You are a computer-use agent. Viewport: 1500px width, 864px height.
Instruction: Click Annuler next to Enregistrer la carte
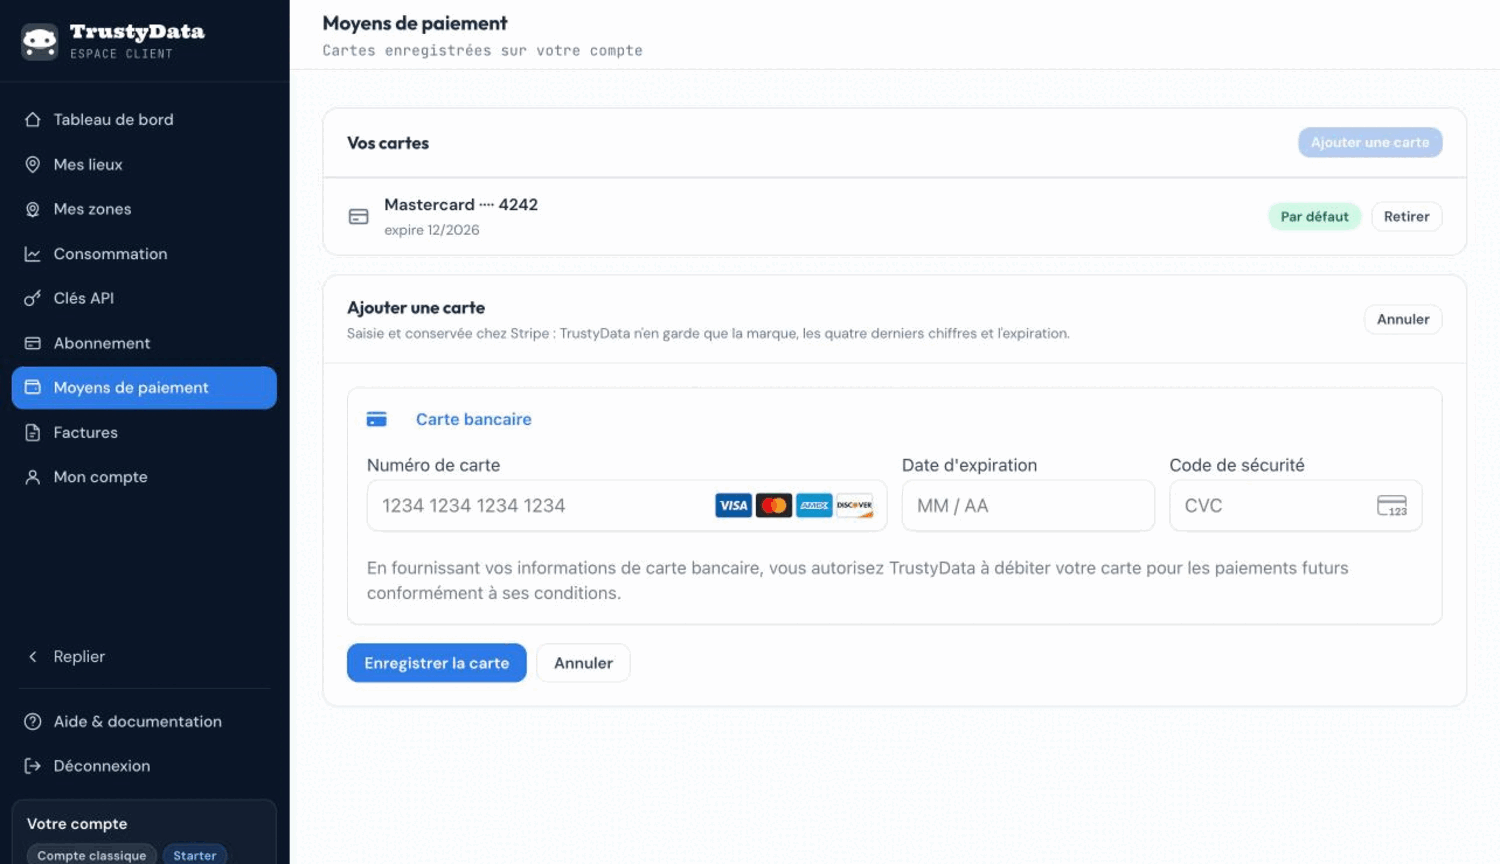[x=583, y=663]
